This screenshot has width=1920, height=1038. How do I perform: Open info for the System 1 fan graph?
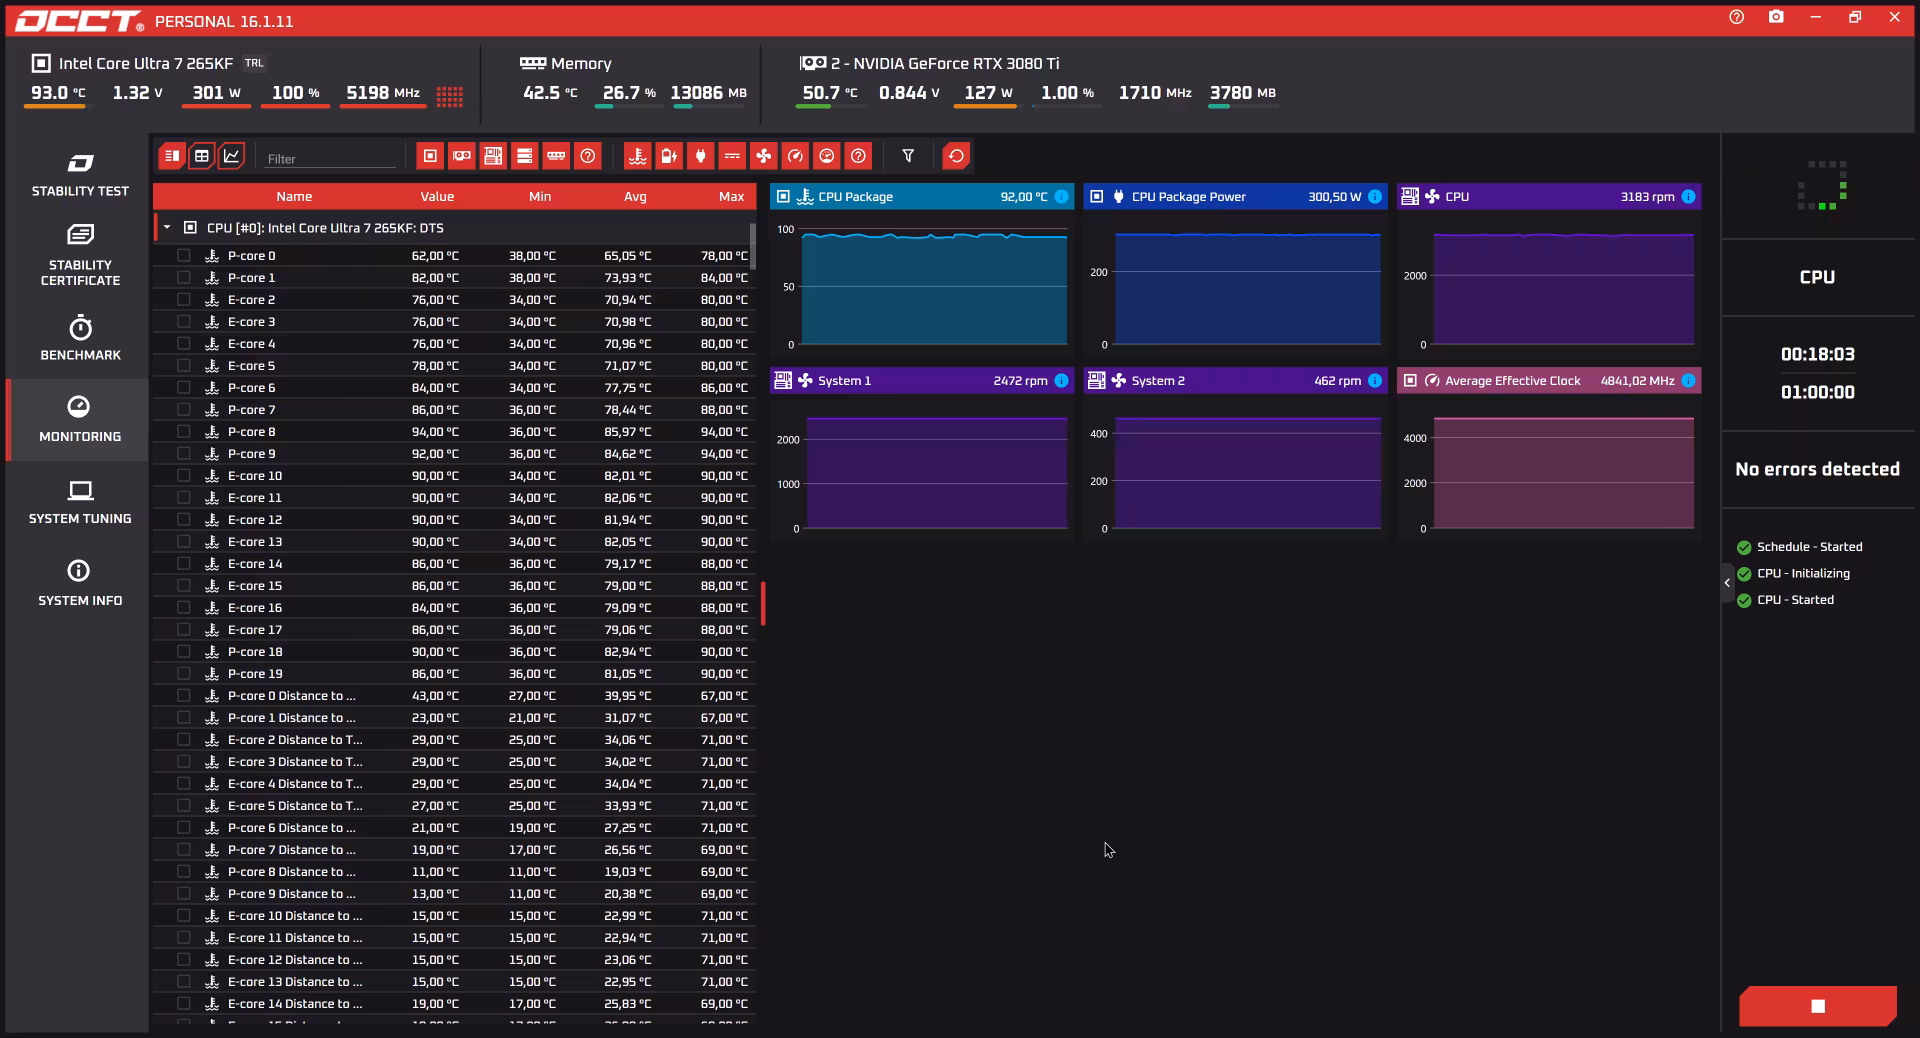point(1061,381)
